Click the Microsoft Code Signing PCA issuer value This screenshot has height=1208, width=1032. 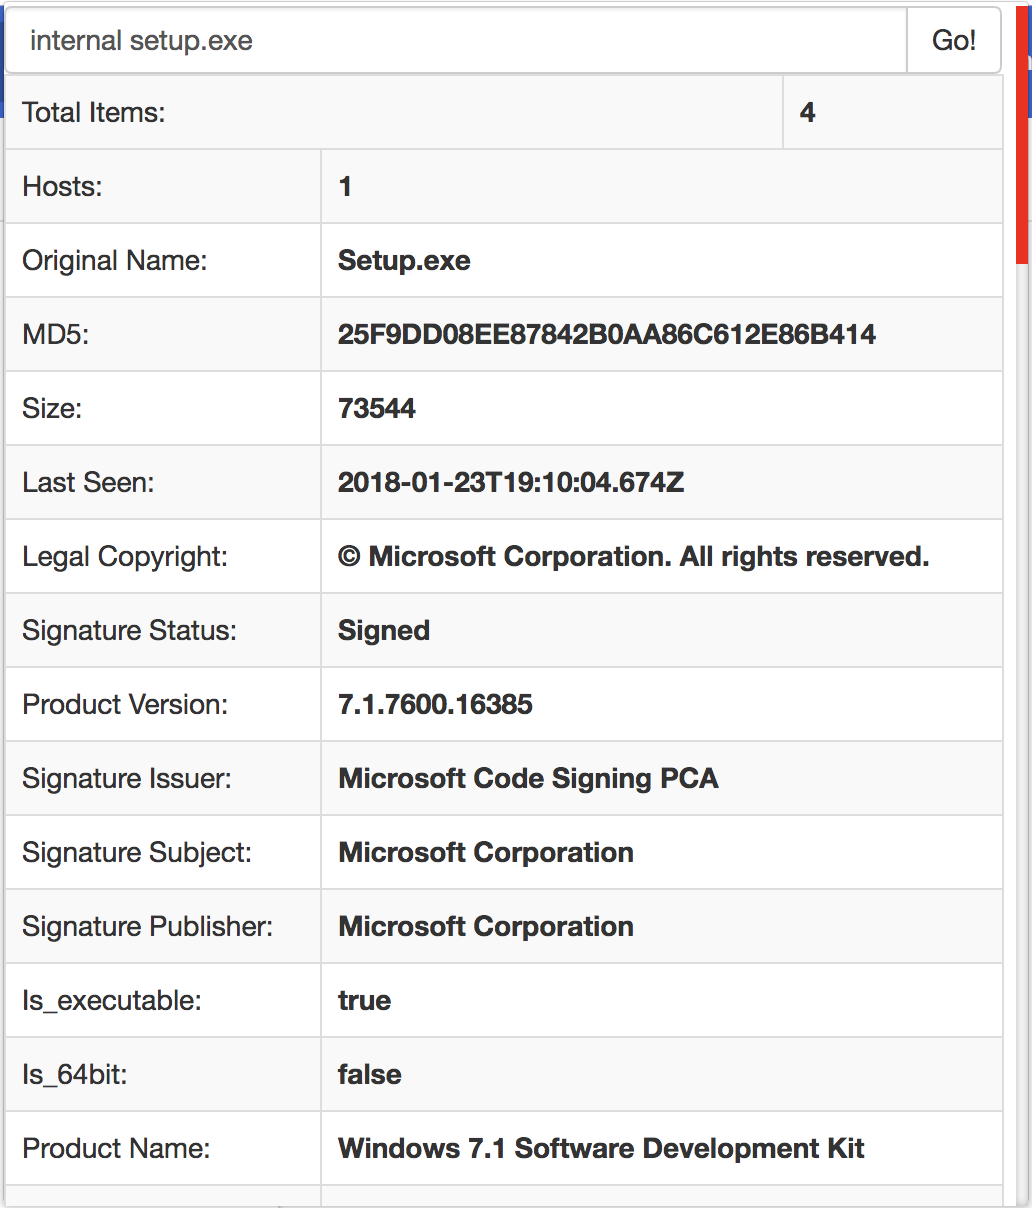[x=528, y=778]
